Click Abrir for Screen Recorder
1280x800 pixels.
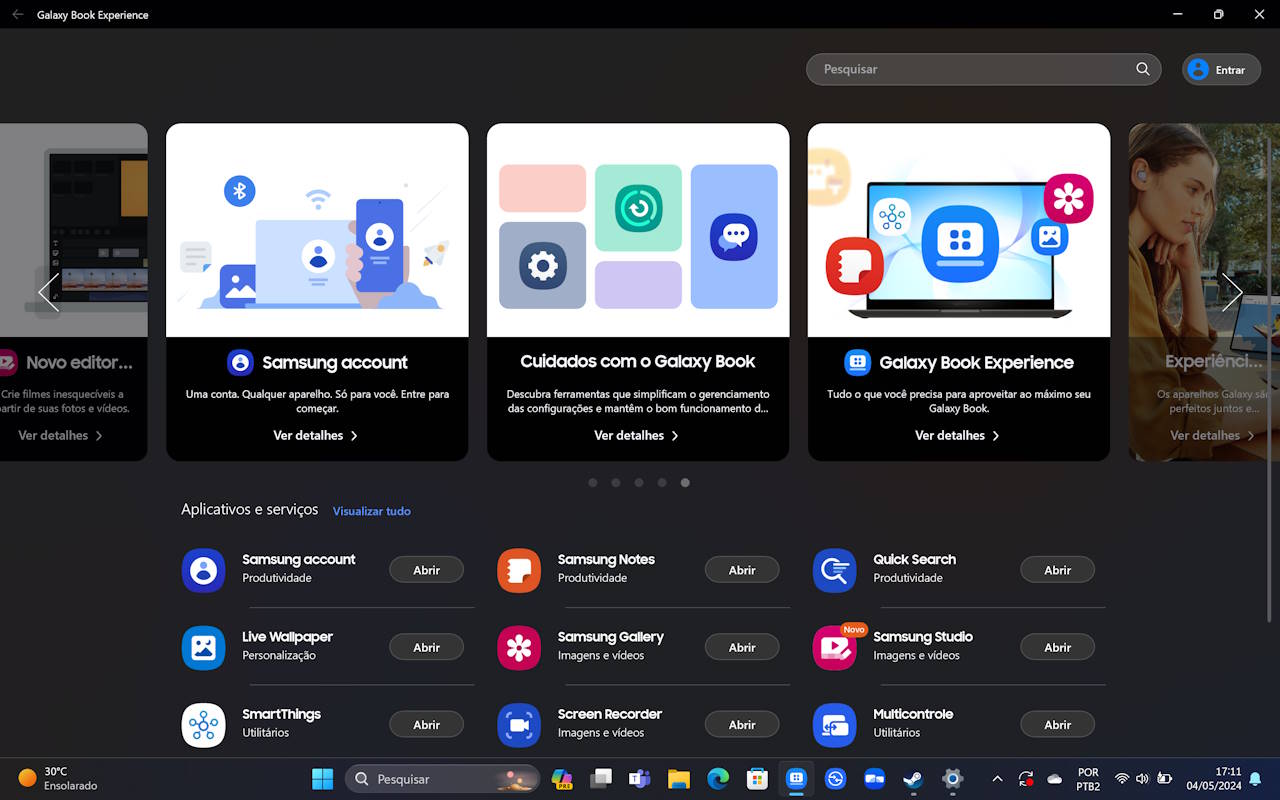coord(742,725)
